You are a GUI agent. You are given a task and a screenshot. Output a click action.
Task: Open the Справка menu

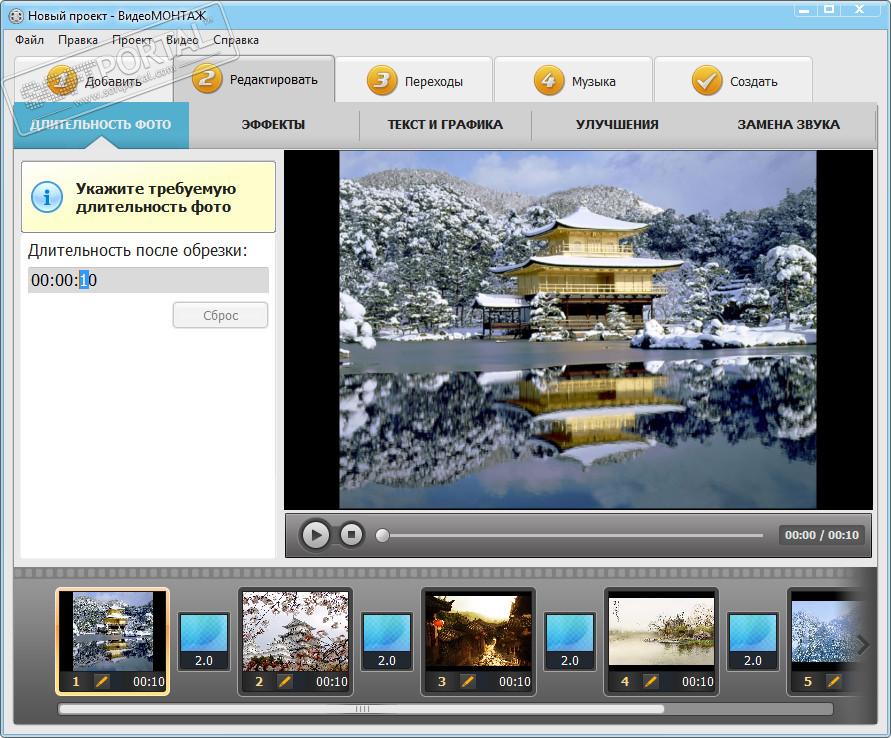pyautogui.click(x=236, y=40)
